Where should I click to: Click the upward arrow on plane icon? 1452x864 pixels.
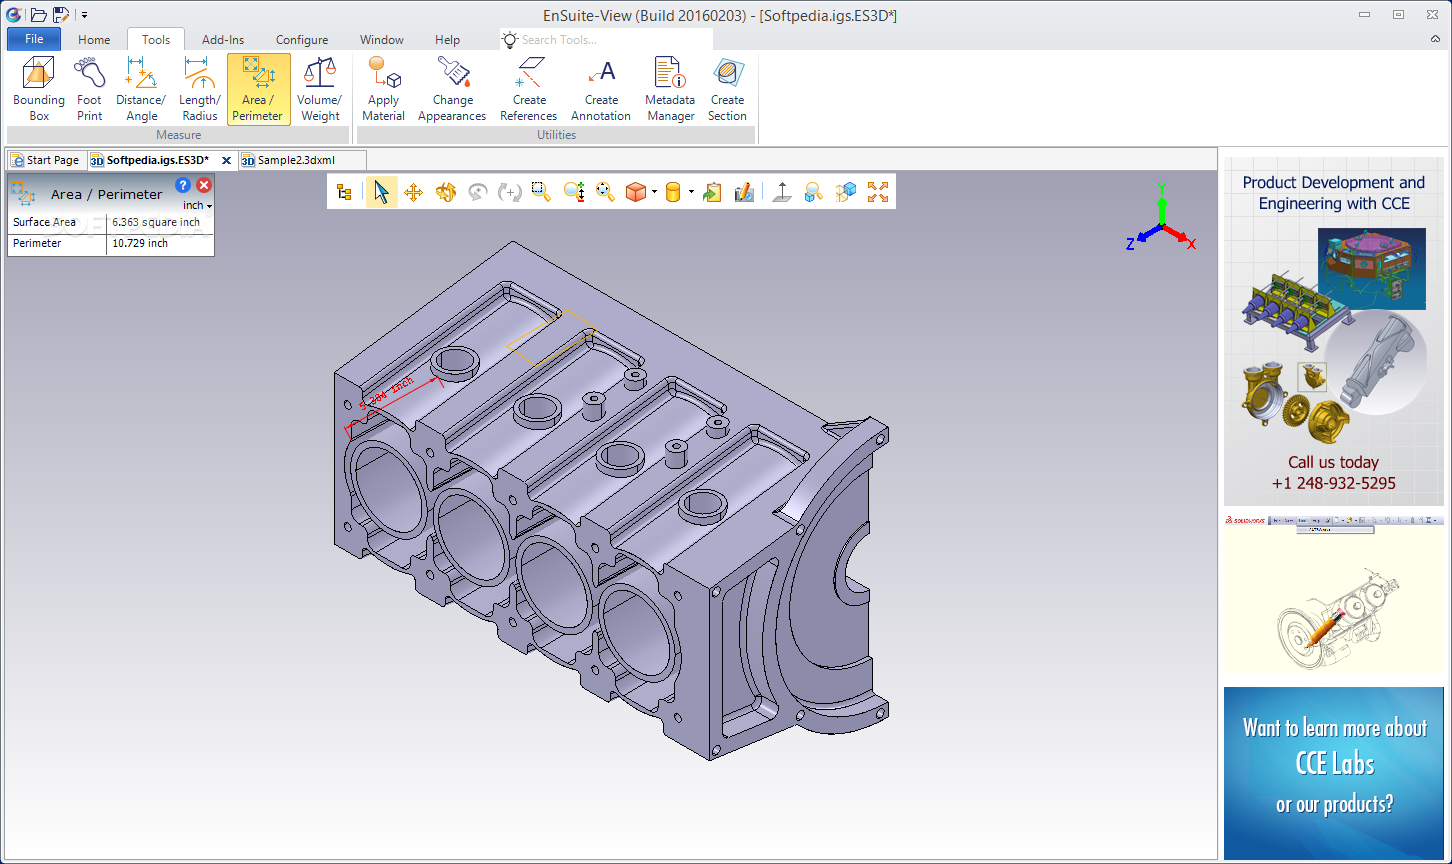click(x=782, y=192)
